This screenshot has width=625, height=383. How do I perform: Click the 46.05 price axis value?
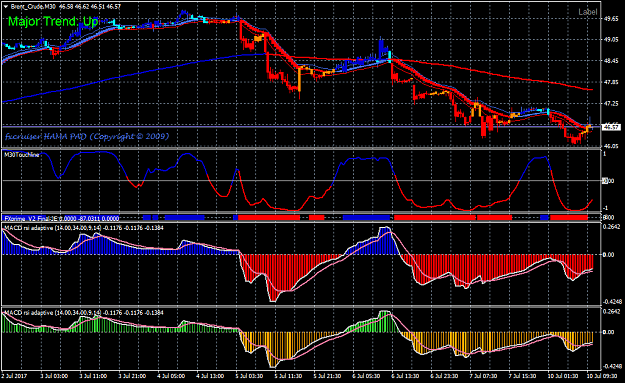[611, 146]
